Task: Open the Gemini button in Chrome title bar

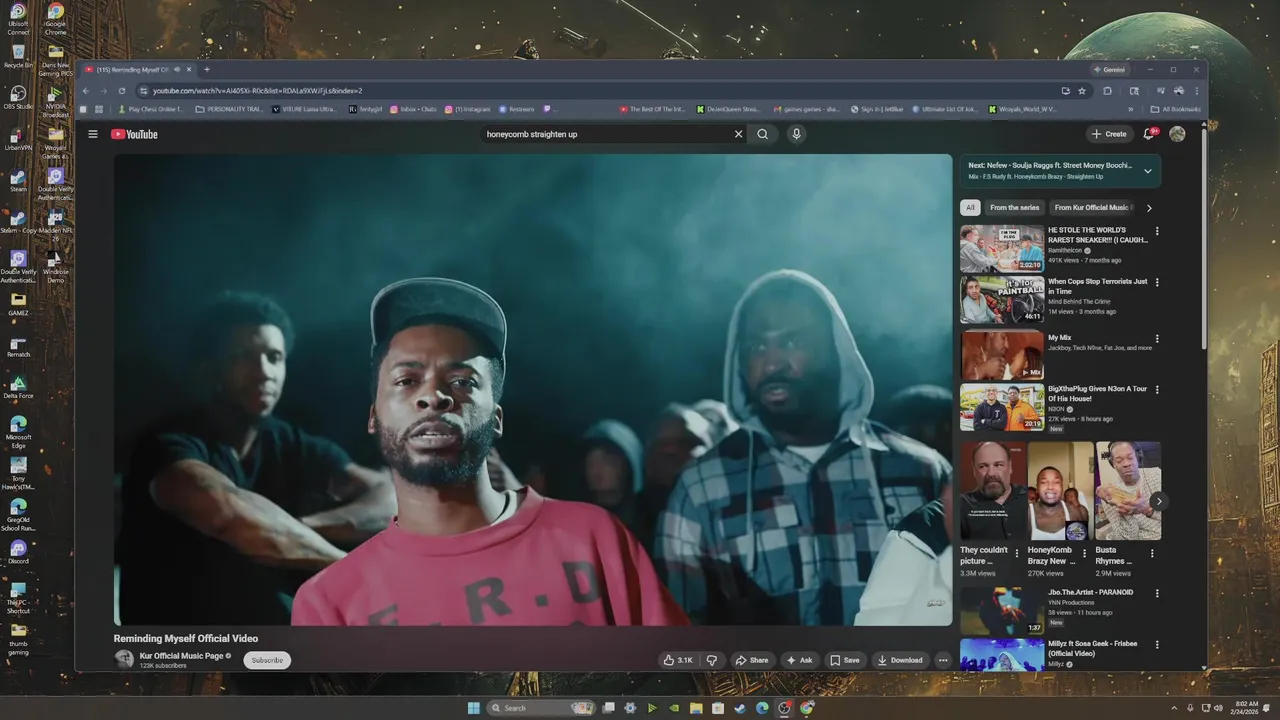Action: pos(1110,70)
